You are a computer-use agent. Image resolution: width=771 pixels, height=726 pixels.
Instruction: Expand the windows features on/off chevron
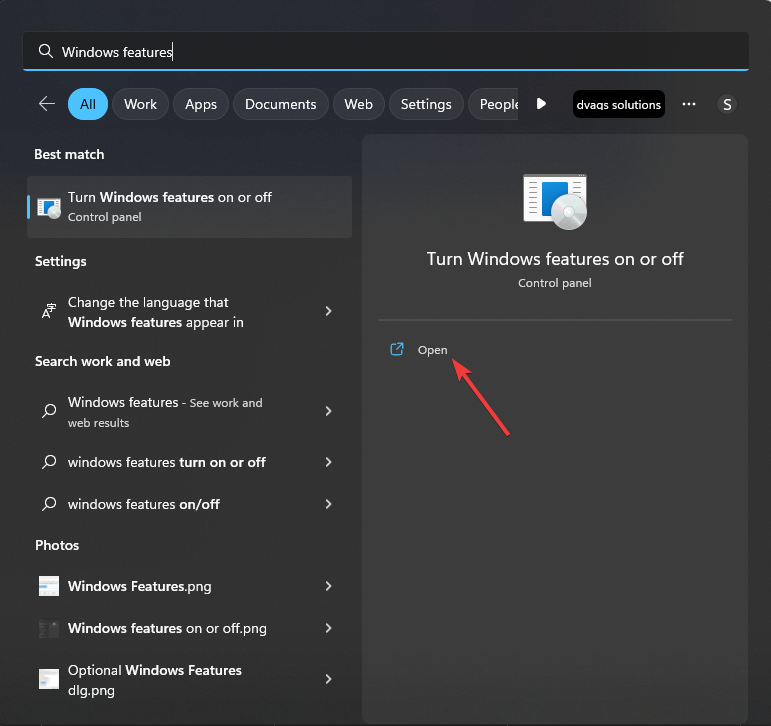(x=328, y=504)
